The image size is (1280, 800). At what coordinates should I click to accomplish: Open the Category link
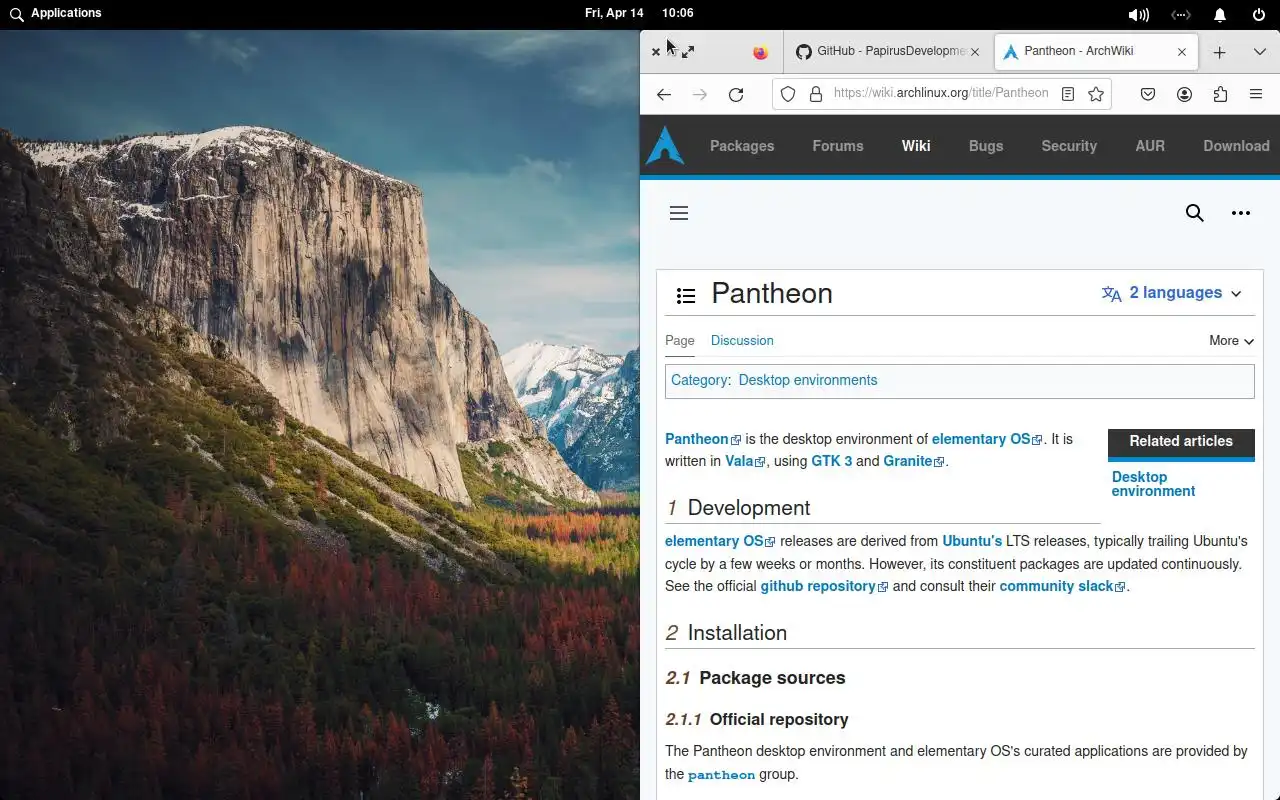pyautogui.click(x=699, y=380)
